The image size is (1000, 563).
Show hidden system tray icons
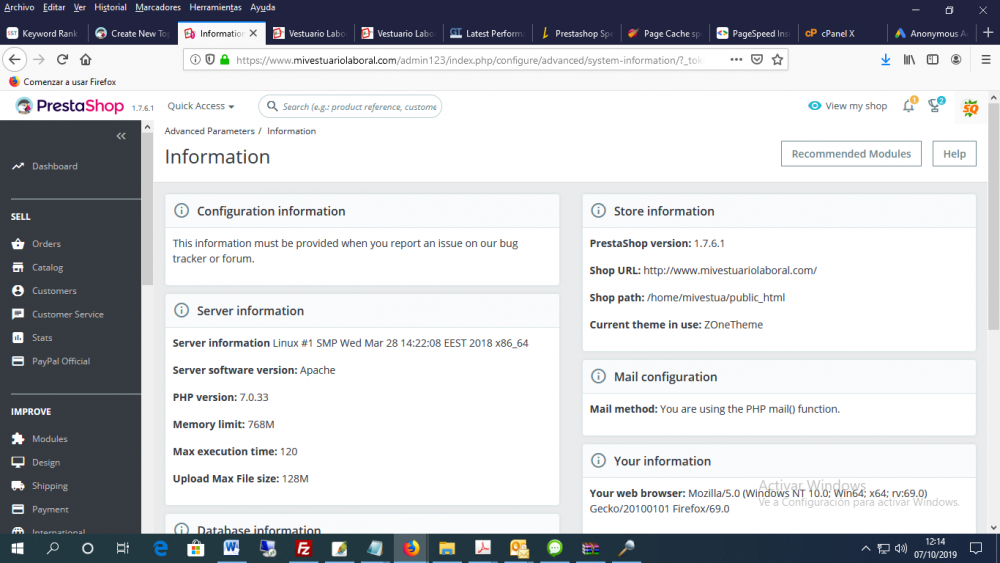865,548
